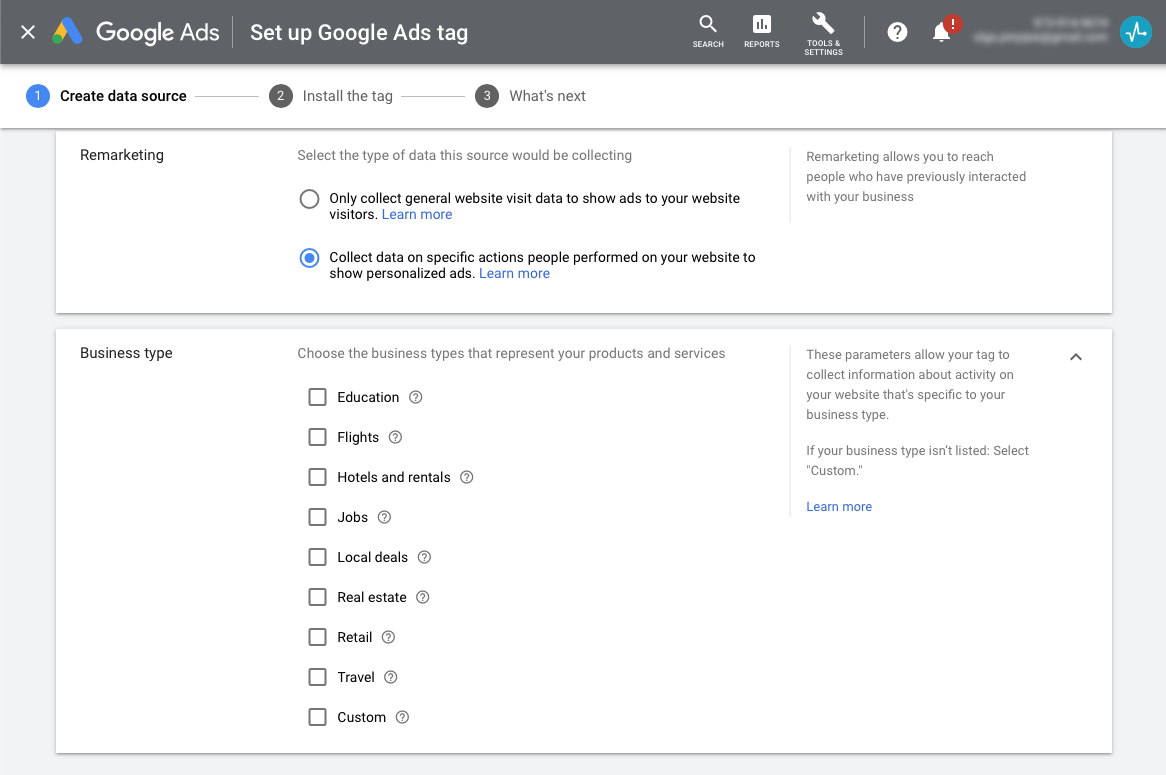The width and height of the screenshot is (1166, 775).
Task: Check the Jobs checkbox
Action: click(x=318, y=517)
